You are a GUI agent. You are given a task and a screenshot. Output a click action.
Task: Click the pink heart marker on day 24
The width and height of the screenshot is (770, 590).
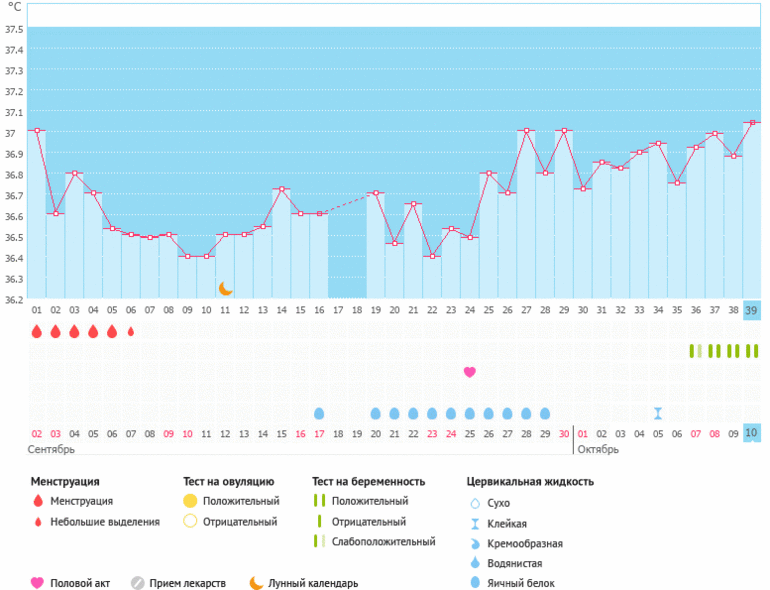[x=470, y=372]
